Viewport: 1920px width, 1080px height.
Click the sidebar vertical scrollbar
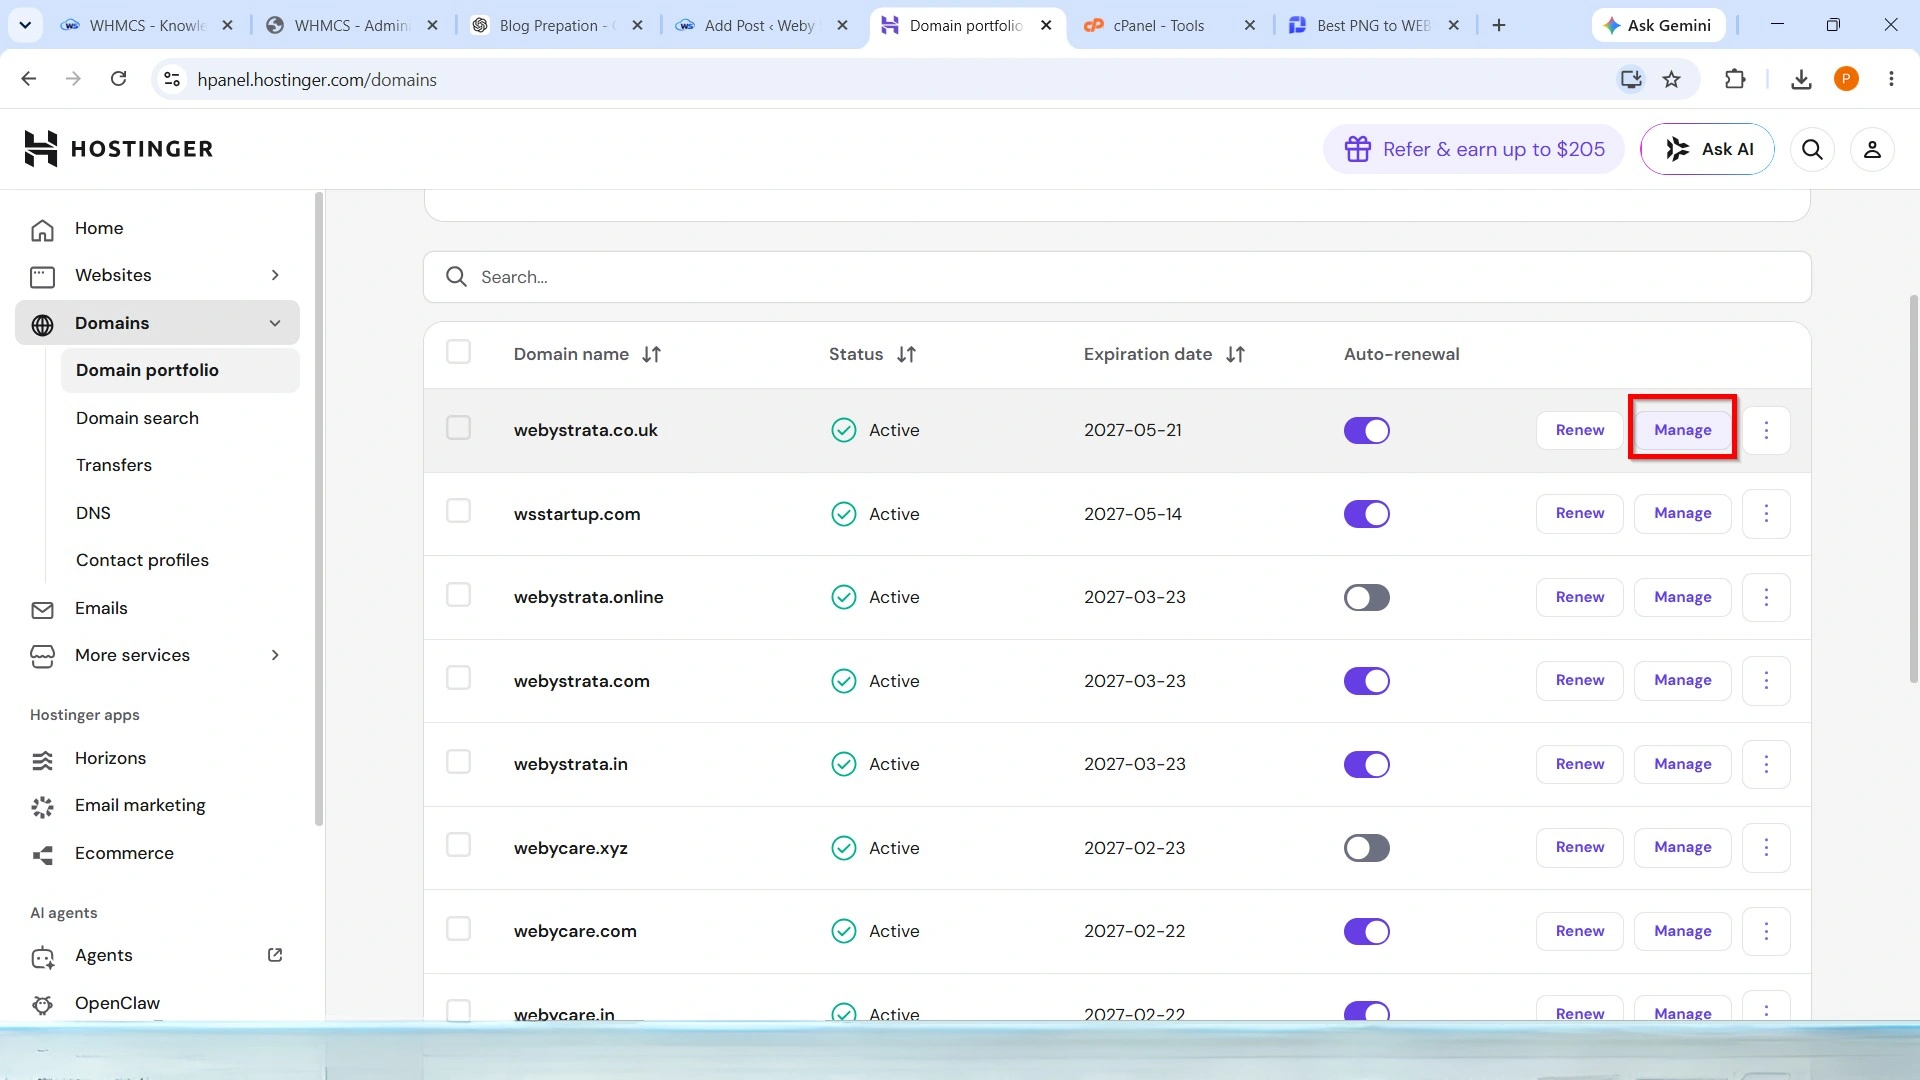[x=319, y=510]
